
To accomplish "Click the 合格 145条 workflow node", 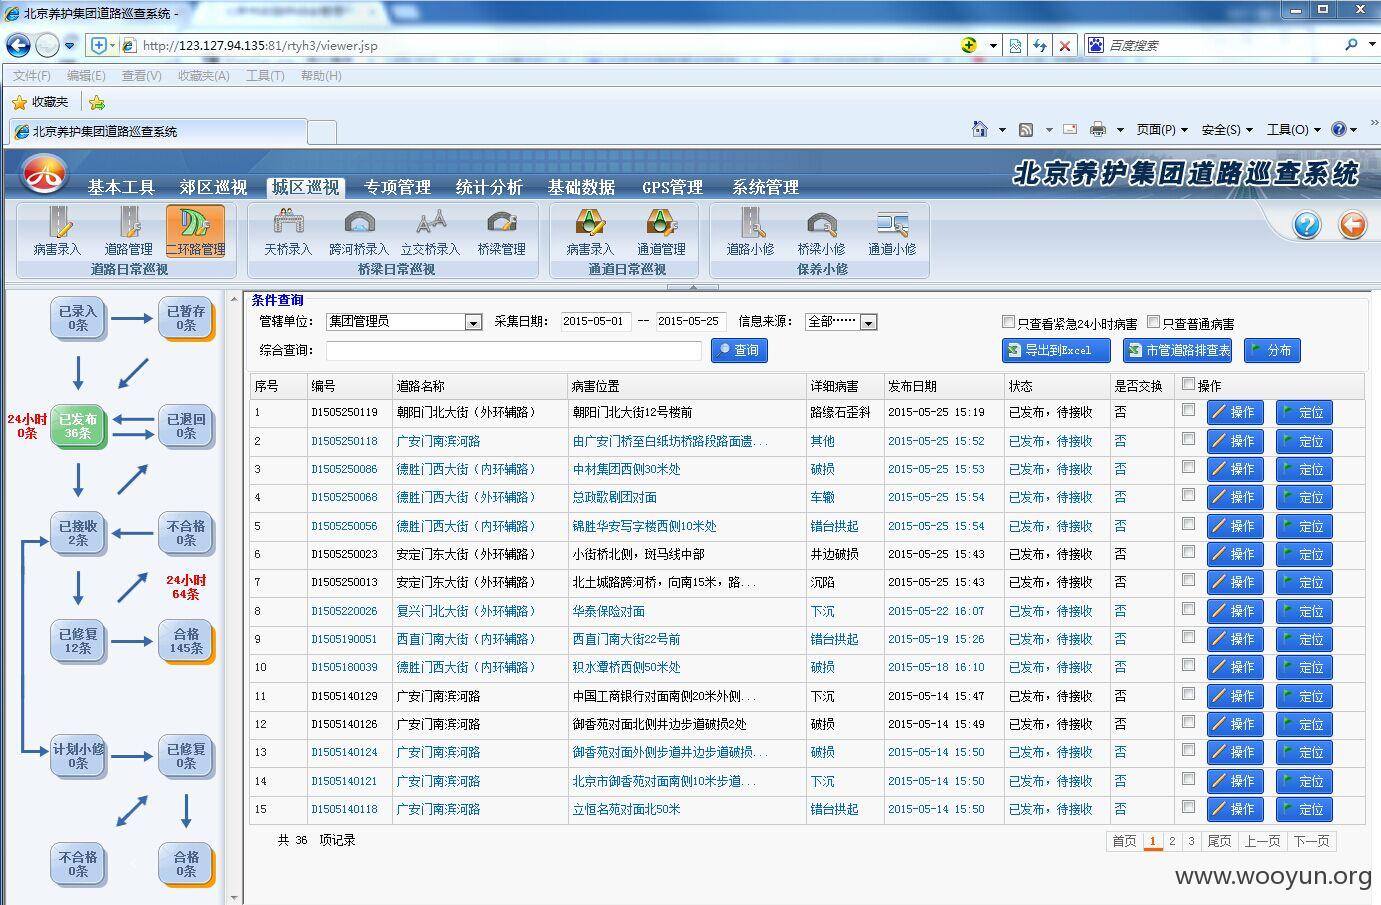I will 186,641.
